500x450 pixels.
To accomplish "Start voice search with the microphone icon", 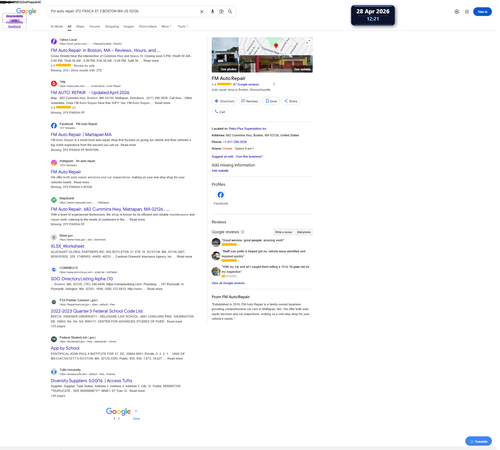I will 212,12.
